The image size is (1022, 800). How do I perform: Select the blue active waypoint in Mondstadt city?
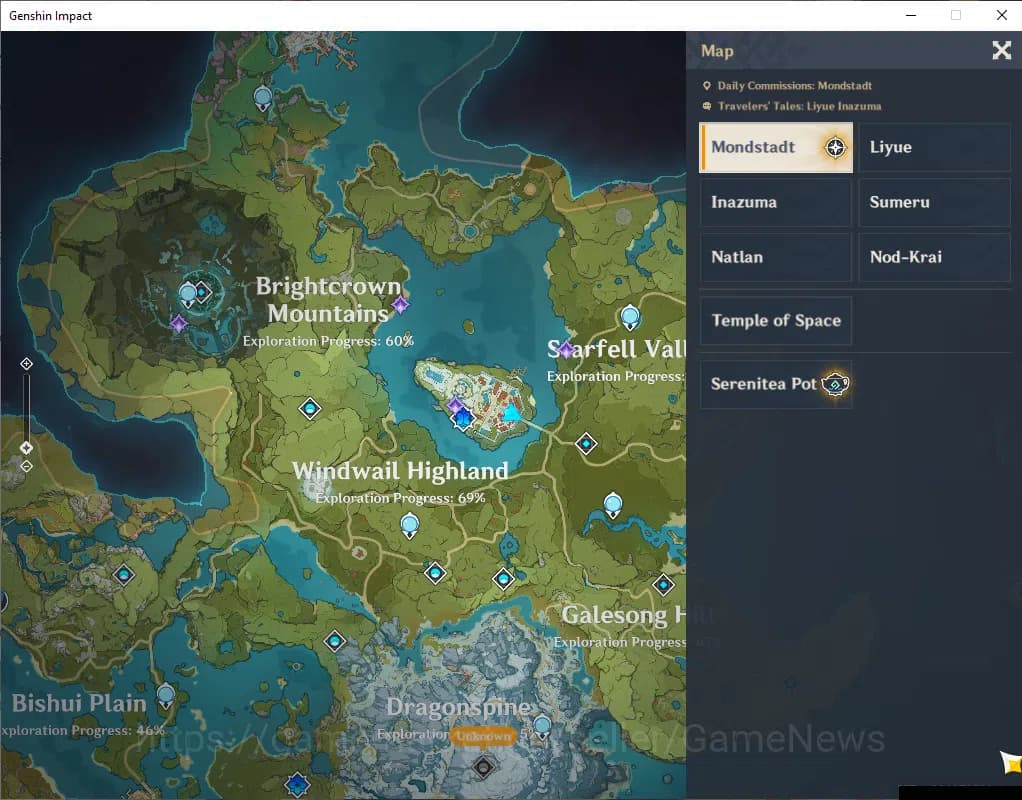tap(462, 419)
